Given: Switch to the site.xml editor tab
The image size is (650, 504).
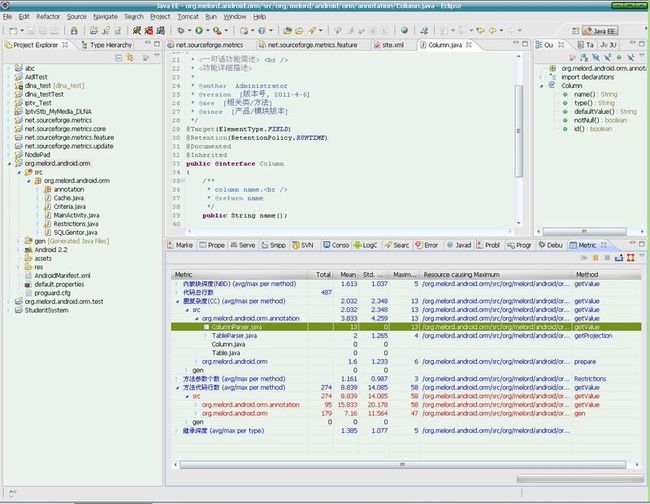Looking at the screenshot, I should (x=389, y=45).
